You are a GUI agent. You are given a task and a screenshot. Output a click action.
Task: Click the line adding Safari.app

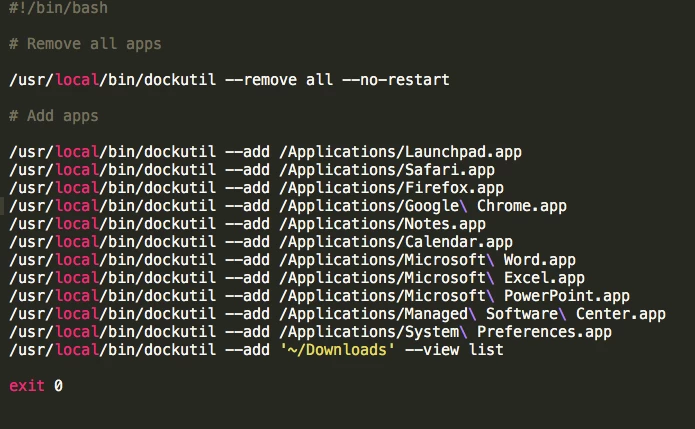(252, 170)
